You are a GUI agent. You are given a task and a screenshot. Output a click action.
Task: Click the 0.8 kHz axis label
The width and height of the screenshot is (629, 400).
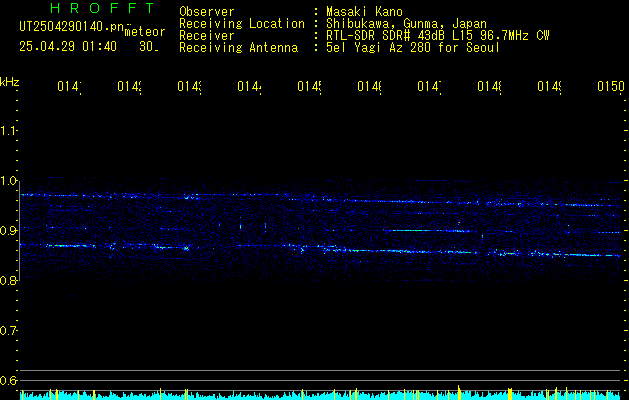pyautogui.click(x=8, y=280)
